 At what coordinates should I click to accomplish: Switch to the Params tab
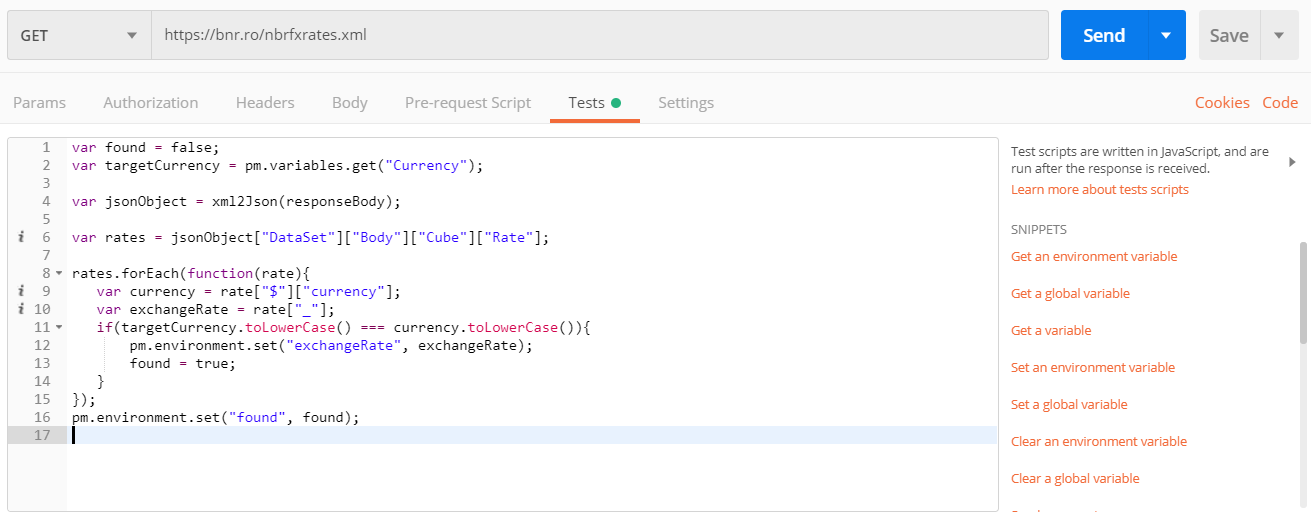pos(39,103)
